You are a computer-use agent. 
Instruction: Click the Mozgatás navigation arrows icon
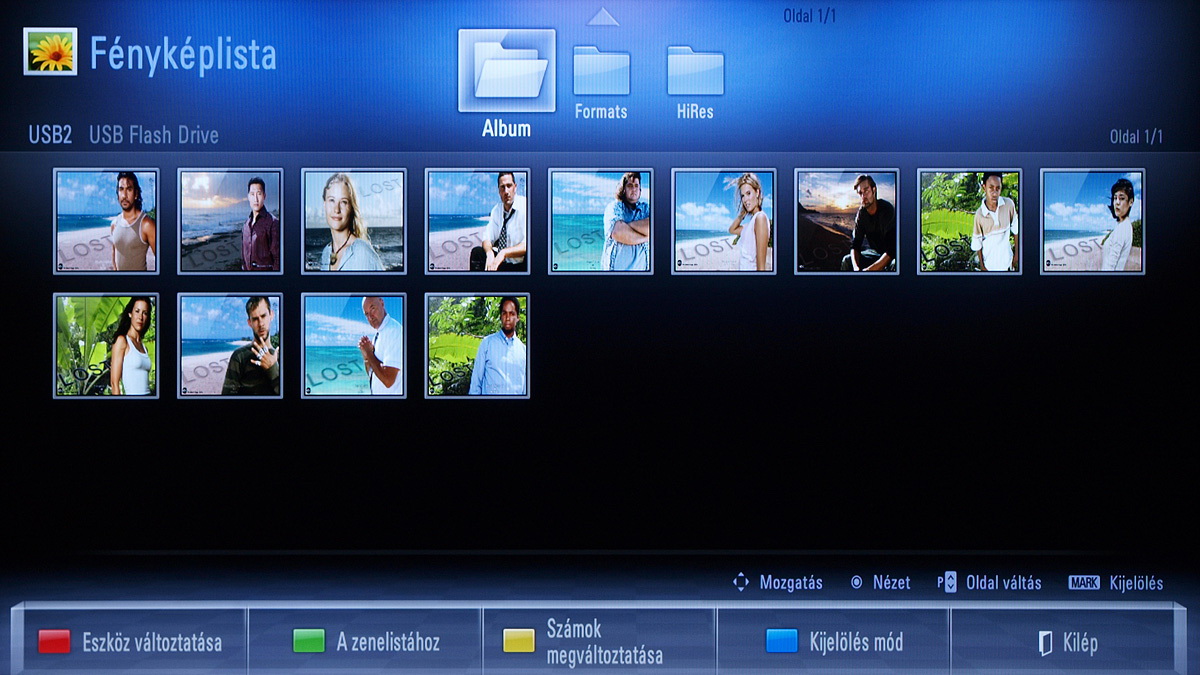(741, 582)
